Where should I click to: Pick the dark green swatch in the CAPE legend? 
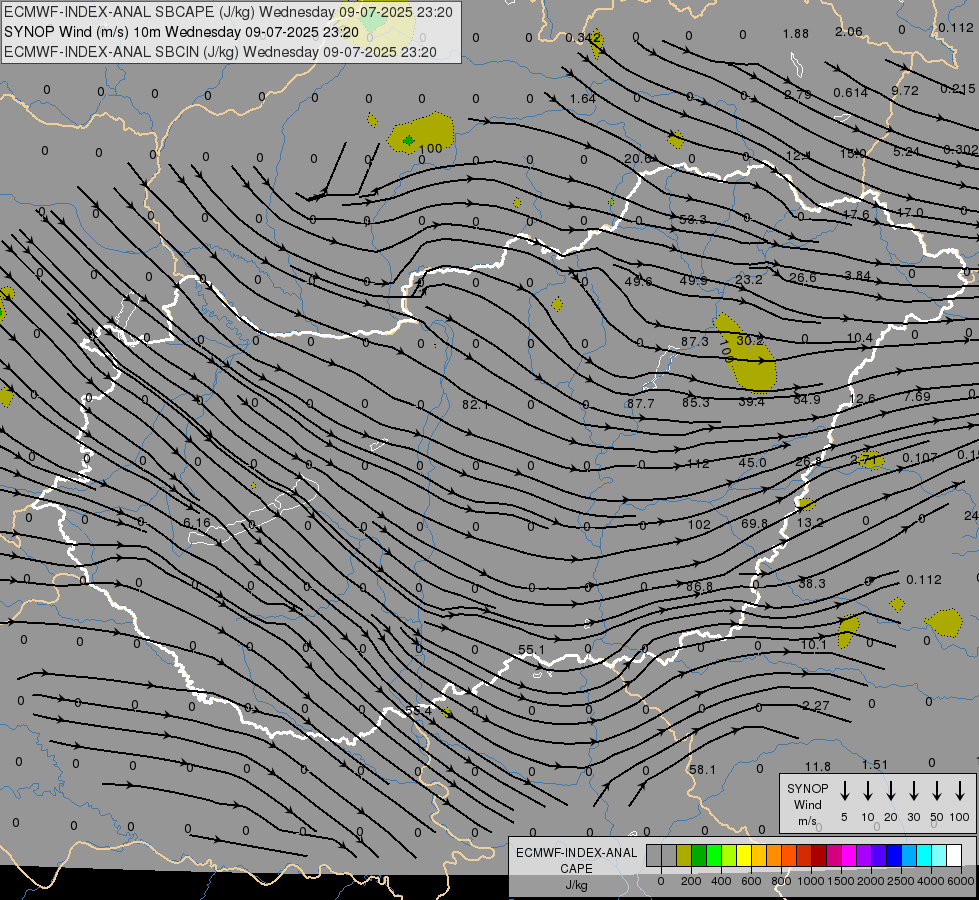coord(699,855)
